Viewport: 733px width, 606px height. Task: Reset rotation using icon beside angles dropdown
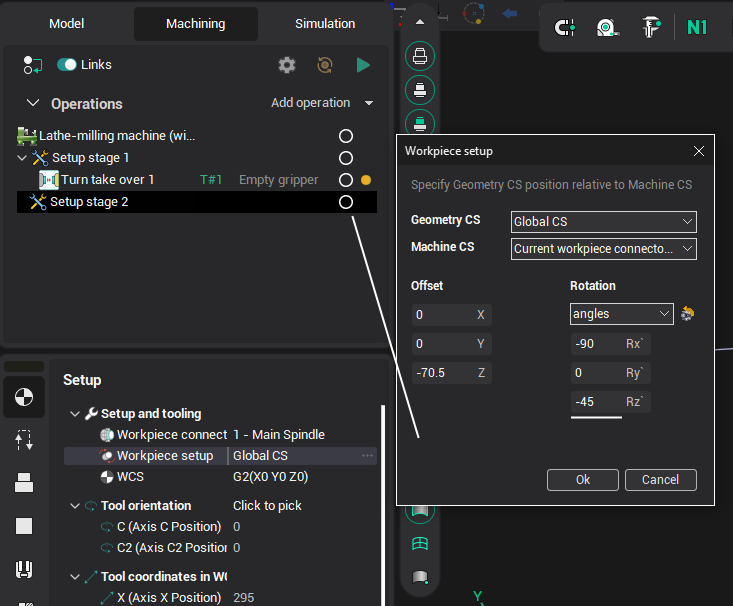[687, 314]
